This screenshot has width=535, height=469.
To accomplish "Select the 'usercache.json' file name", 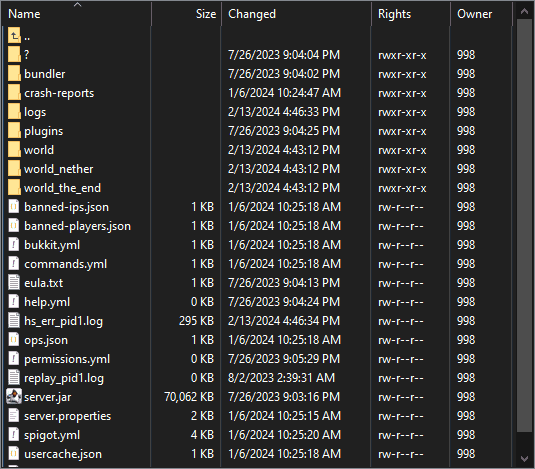I will tap(63, 454).
